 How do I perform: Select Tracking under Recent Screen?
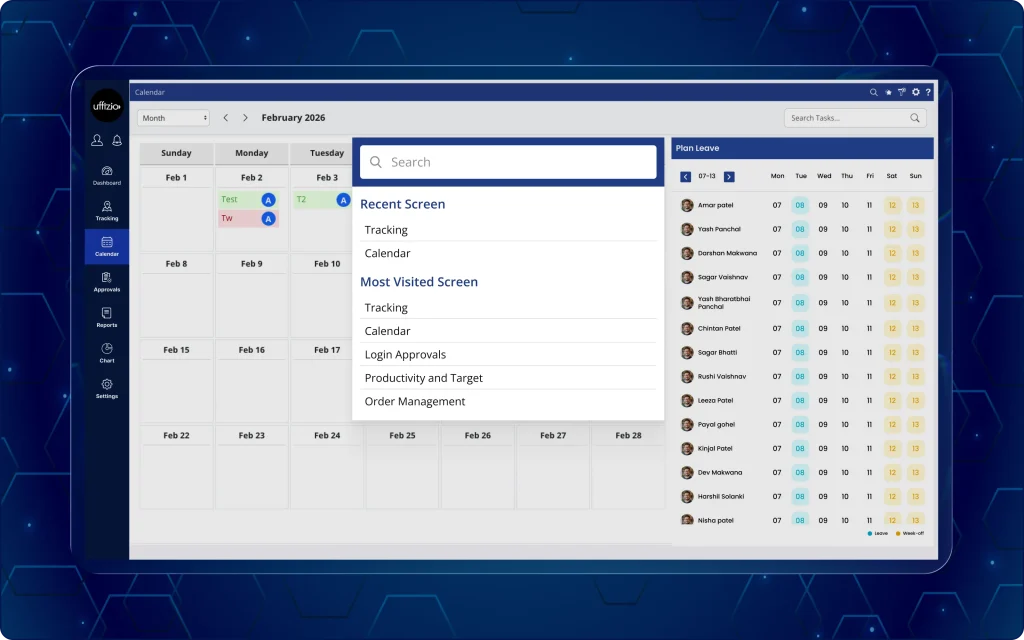tap(508, 230)
